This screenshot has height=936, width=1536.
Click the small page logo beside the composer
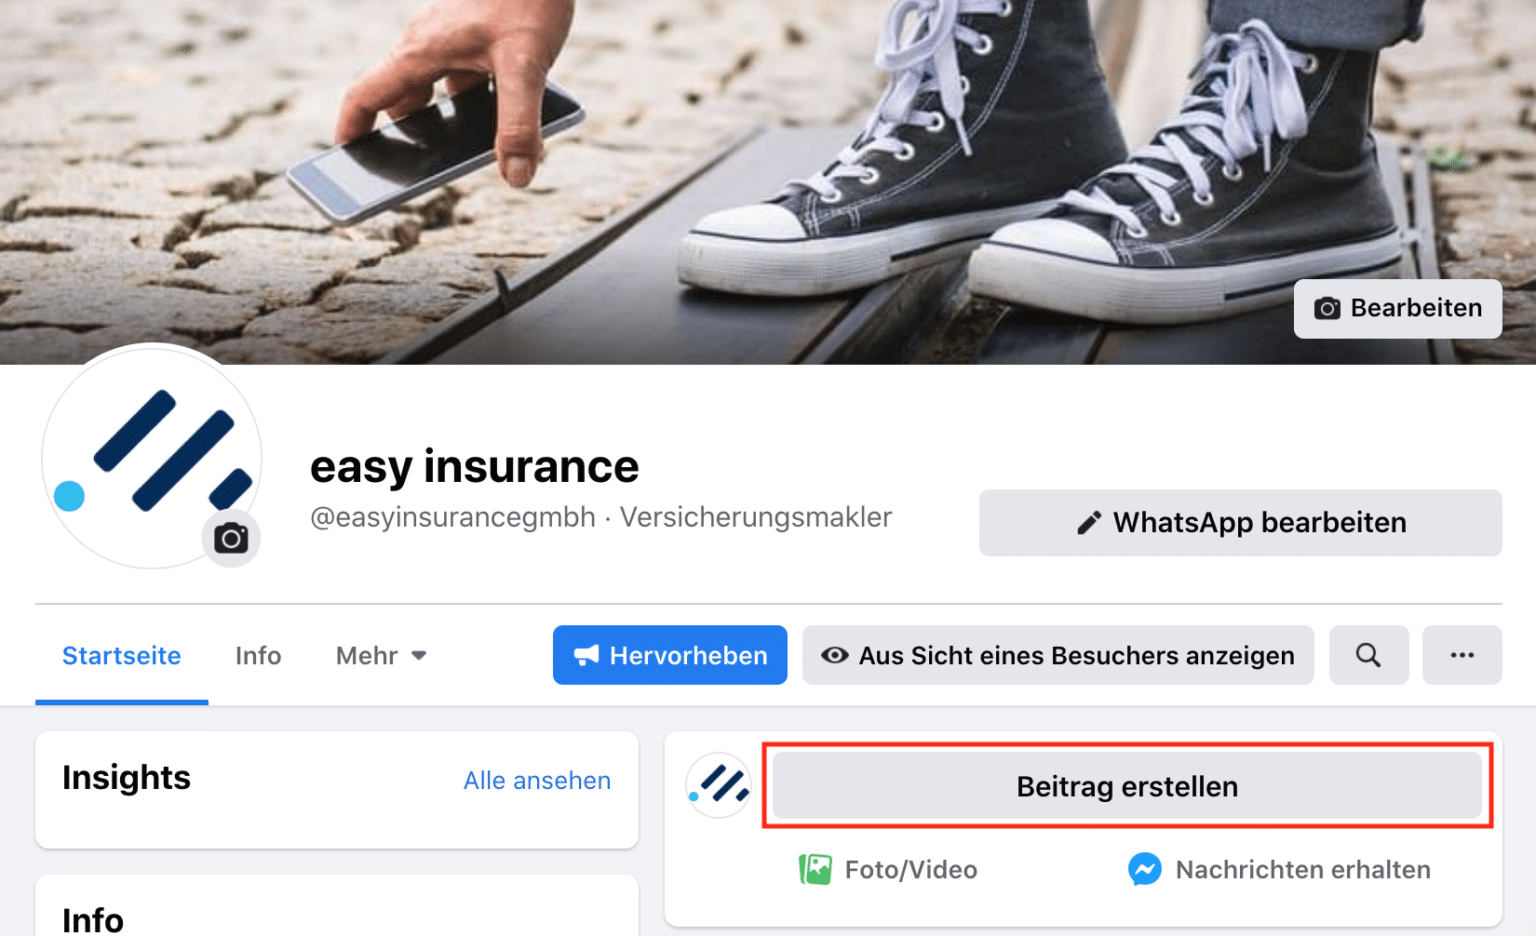[x=718, y=786]
